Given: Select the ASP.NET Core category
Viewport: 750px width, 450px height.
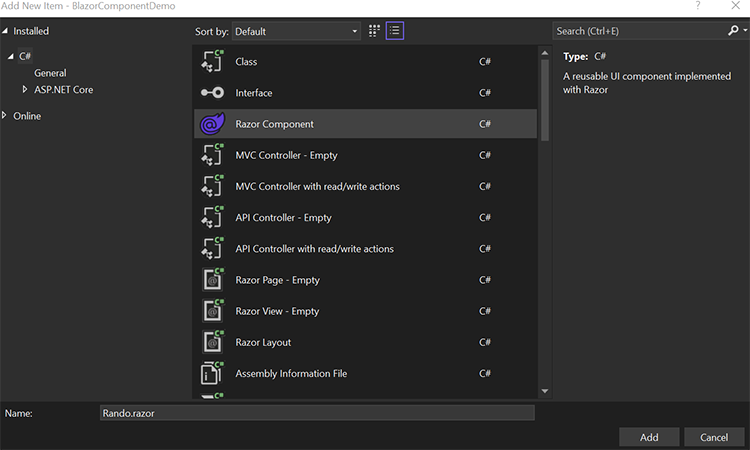Looking at the screenshot, I should [64, 90].
